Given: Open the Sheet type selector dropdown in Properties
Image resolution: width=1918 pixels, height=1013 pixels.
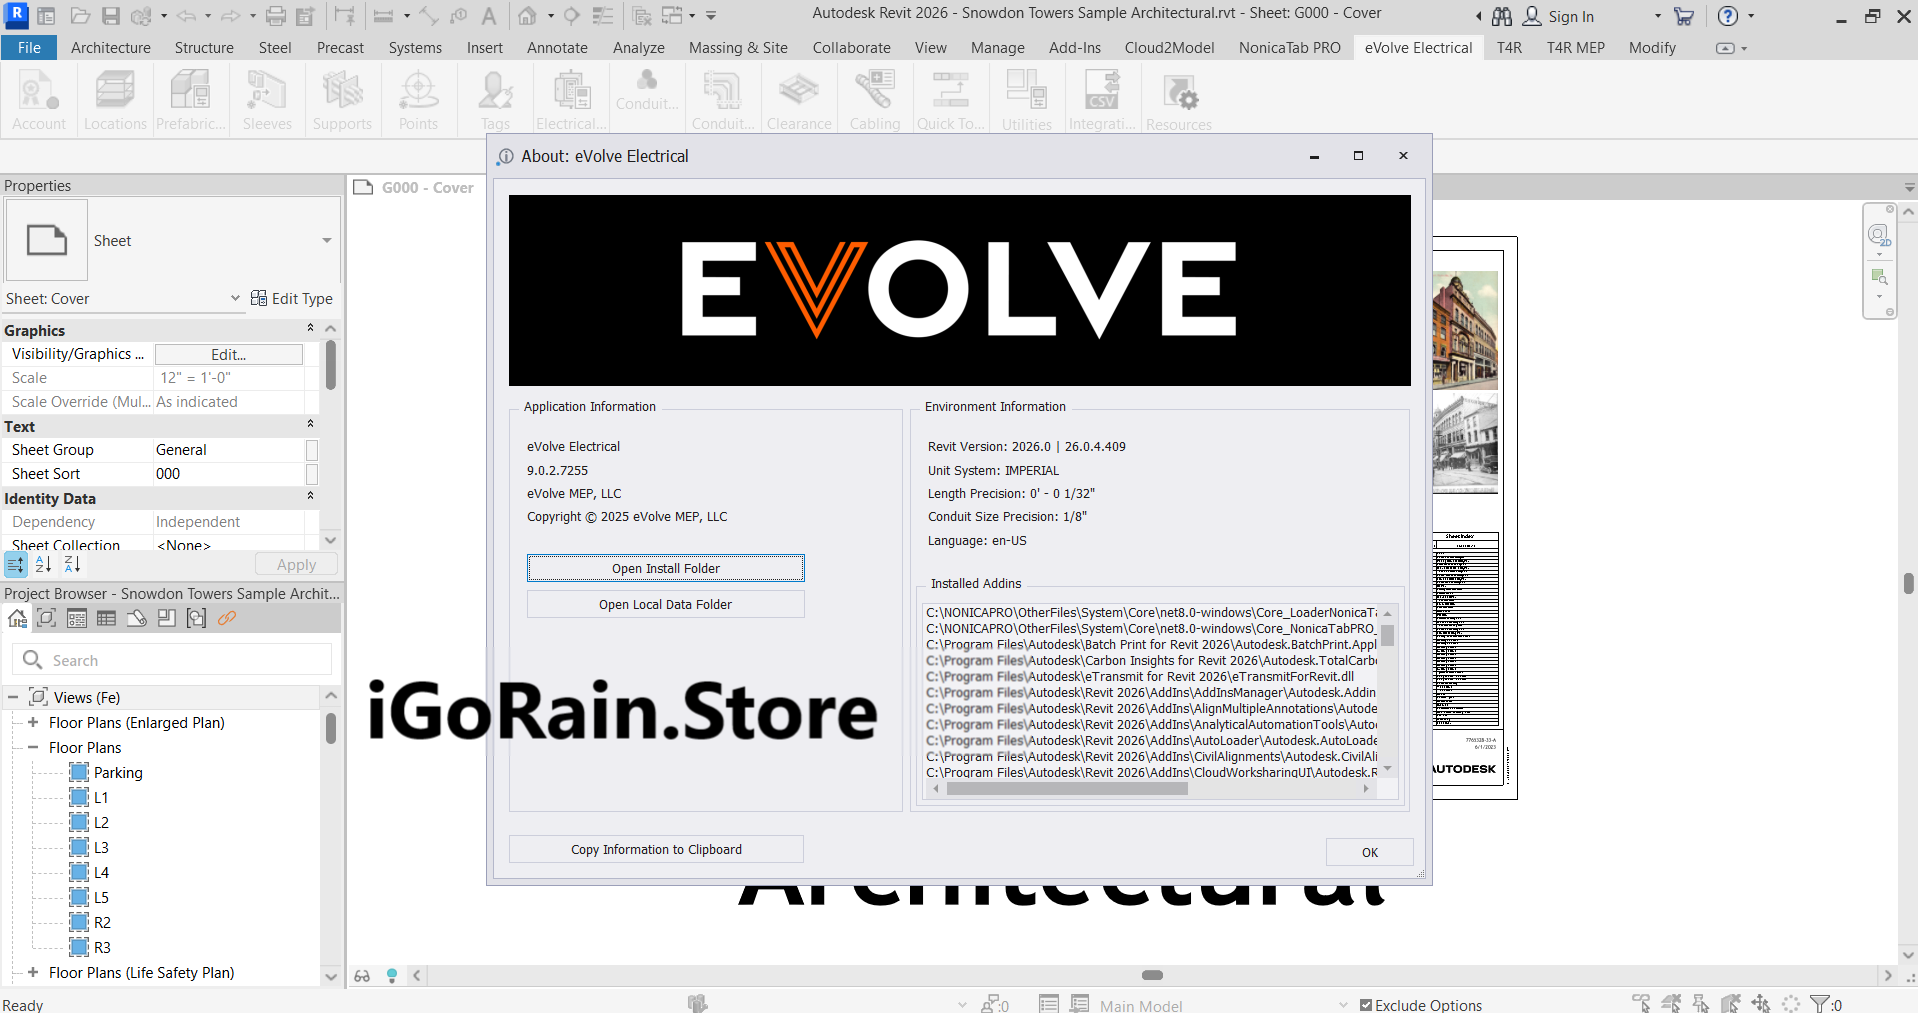Looking at the screenshot, I should coord(326,240).
